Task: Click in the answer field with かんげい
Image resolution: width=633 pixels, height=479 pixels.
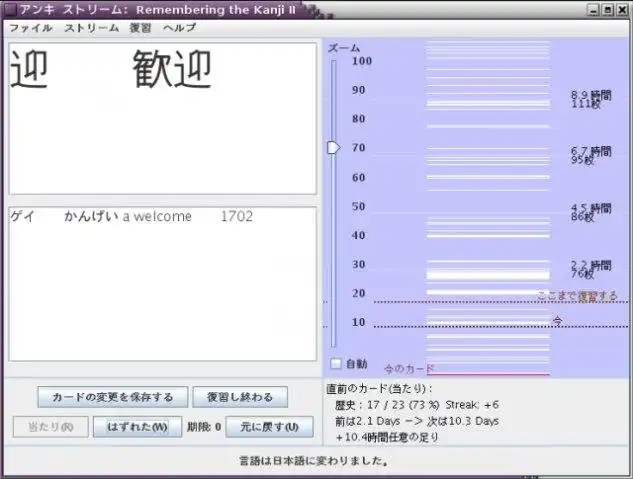Action: [x=163, y=284]
